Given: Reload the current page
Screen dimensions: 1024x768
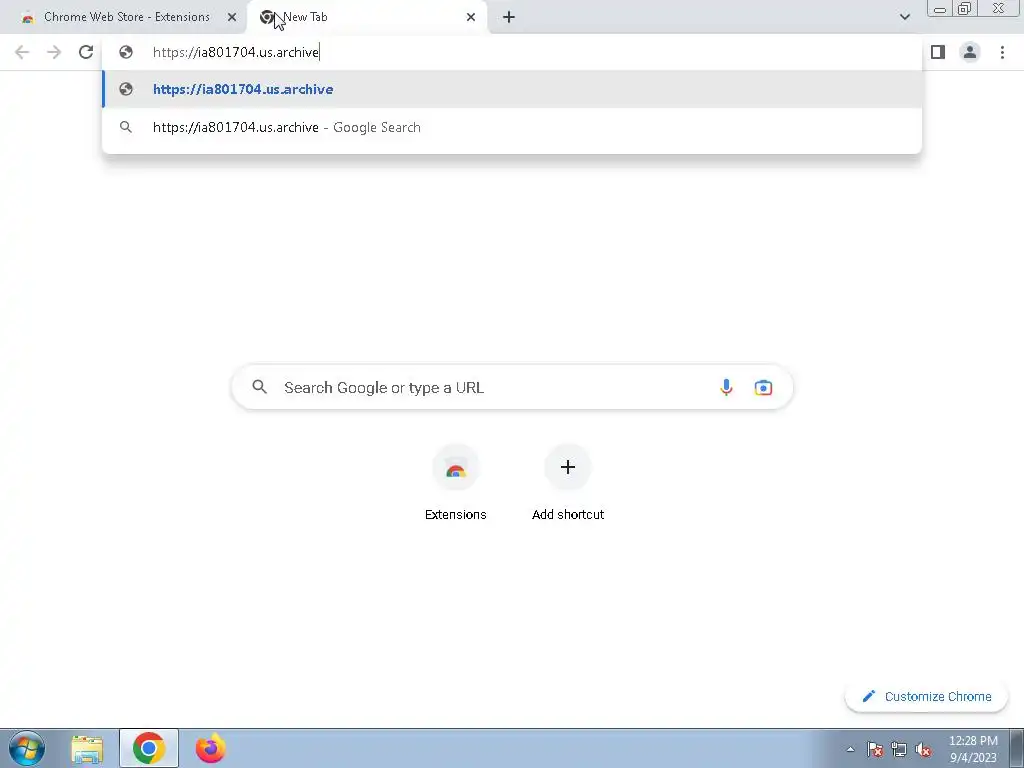Looking at the screenshot, I should pyautogui.click(x=86, y=52).
